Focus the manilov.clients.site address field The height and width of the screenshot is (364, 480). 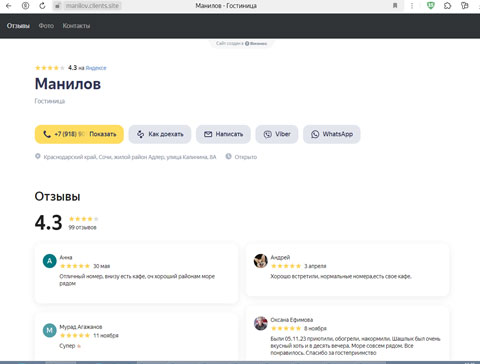pyautogui.click(x=92, y=6)
